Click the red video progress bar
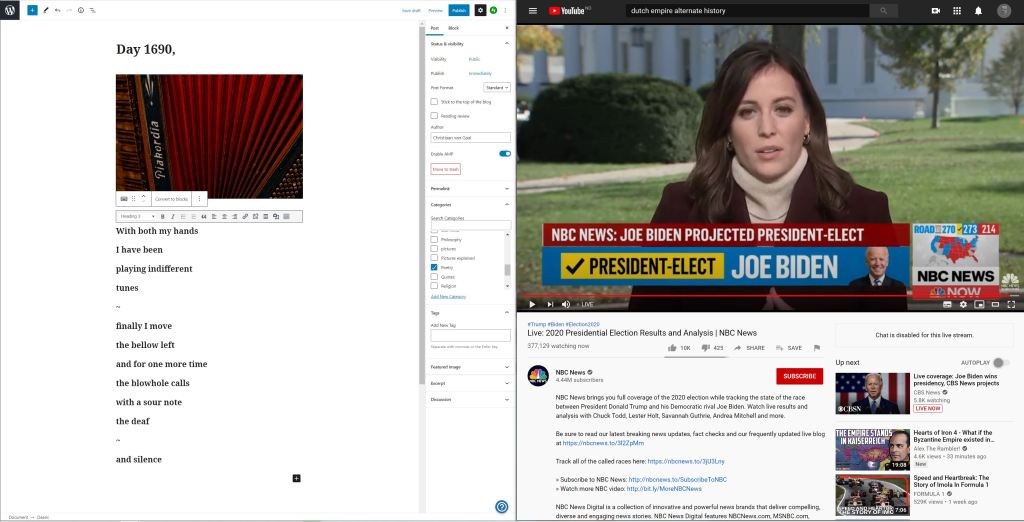Image resolution: width=1024 pixels, height=522 pixels. 700,295
